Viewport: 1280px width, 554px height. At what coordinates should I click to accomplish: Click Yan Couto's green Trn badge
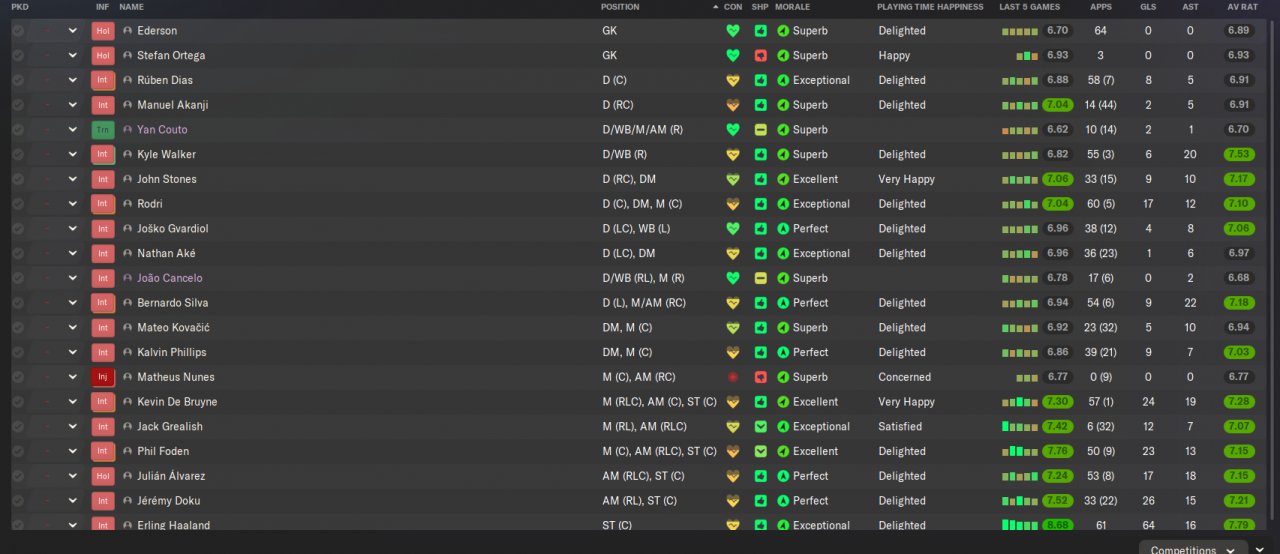pos(103,130)
